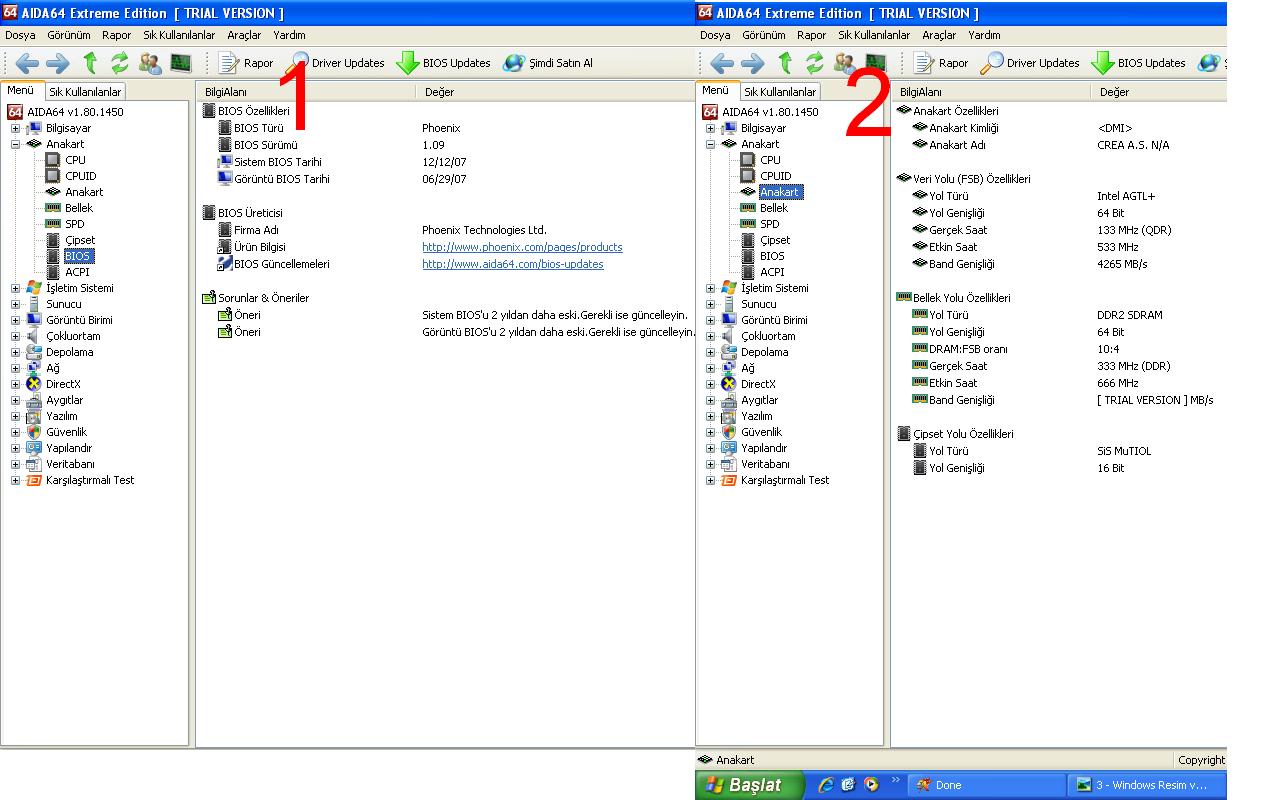Image resolution: width=1280 pixels, height=800 pixels.
Task: Expand İşletim Sistemi node in left window
Action: click(x=15, y=288)
